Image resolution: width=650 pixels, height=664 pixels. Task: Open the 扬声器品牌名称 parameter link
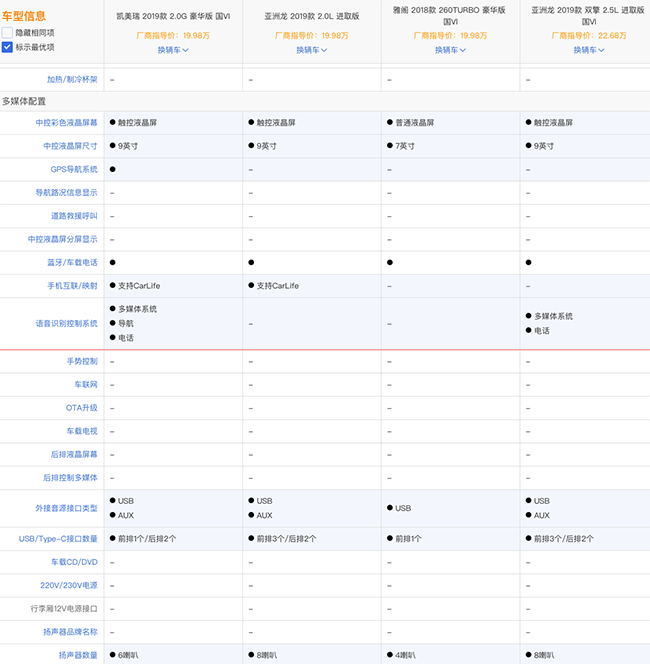(x=70, y=632)
